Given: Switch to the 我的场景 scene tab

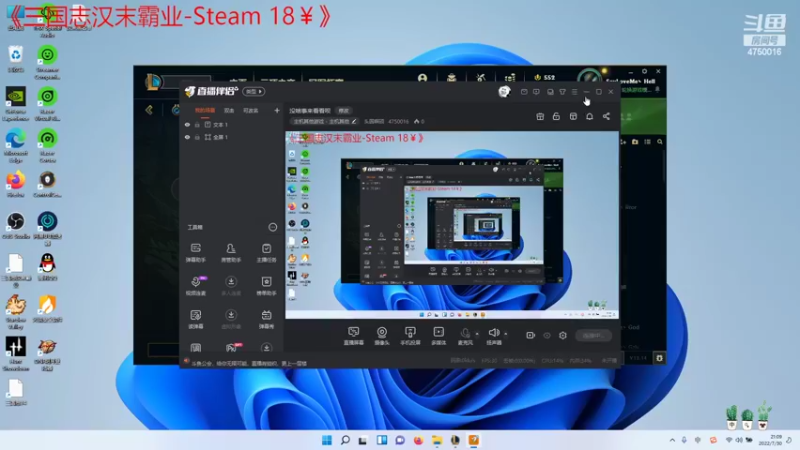Looking at the screenshot, I should coord(205,110).
